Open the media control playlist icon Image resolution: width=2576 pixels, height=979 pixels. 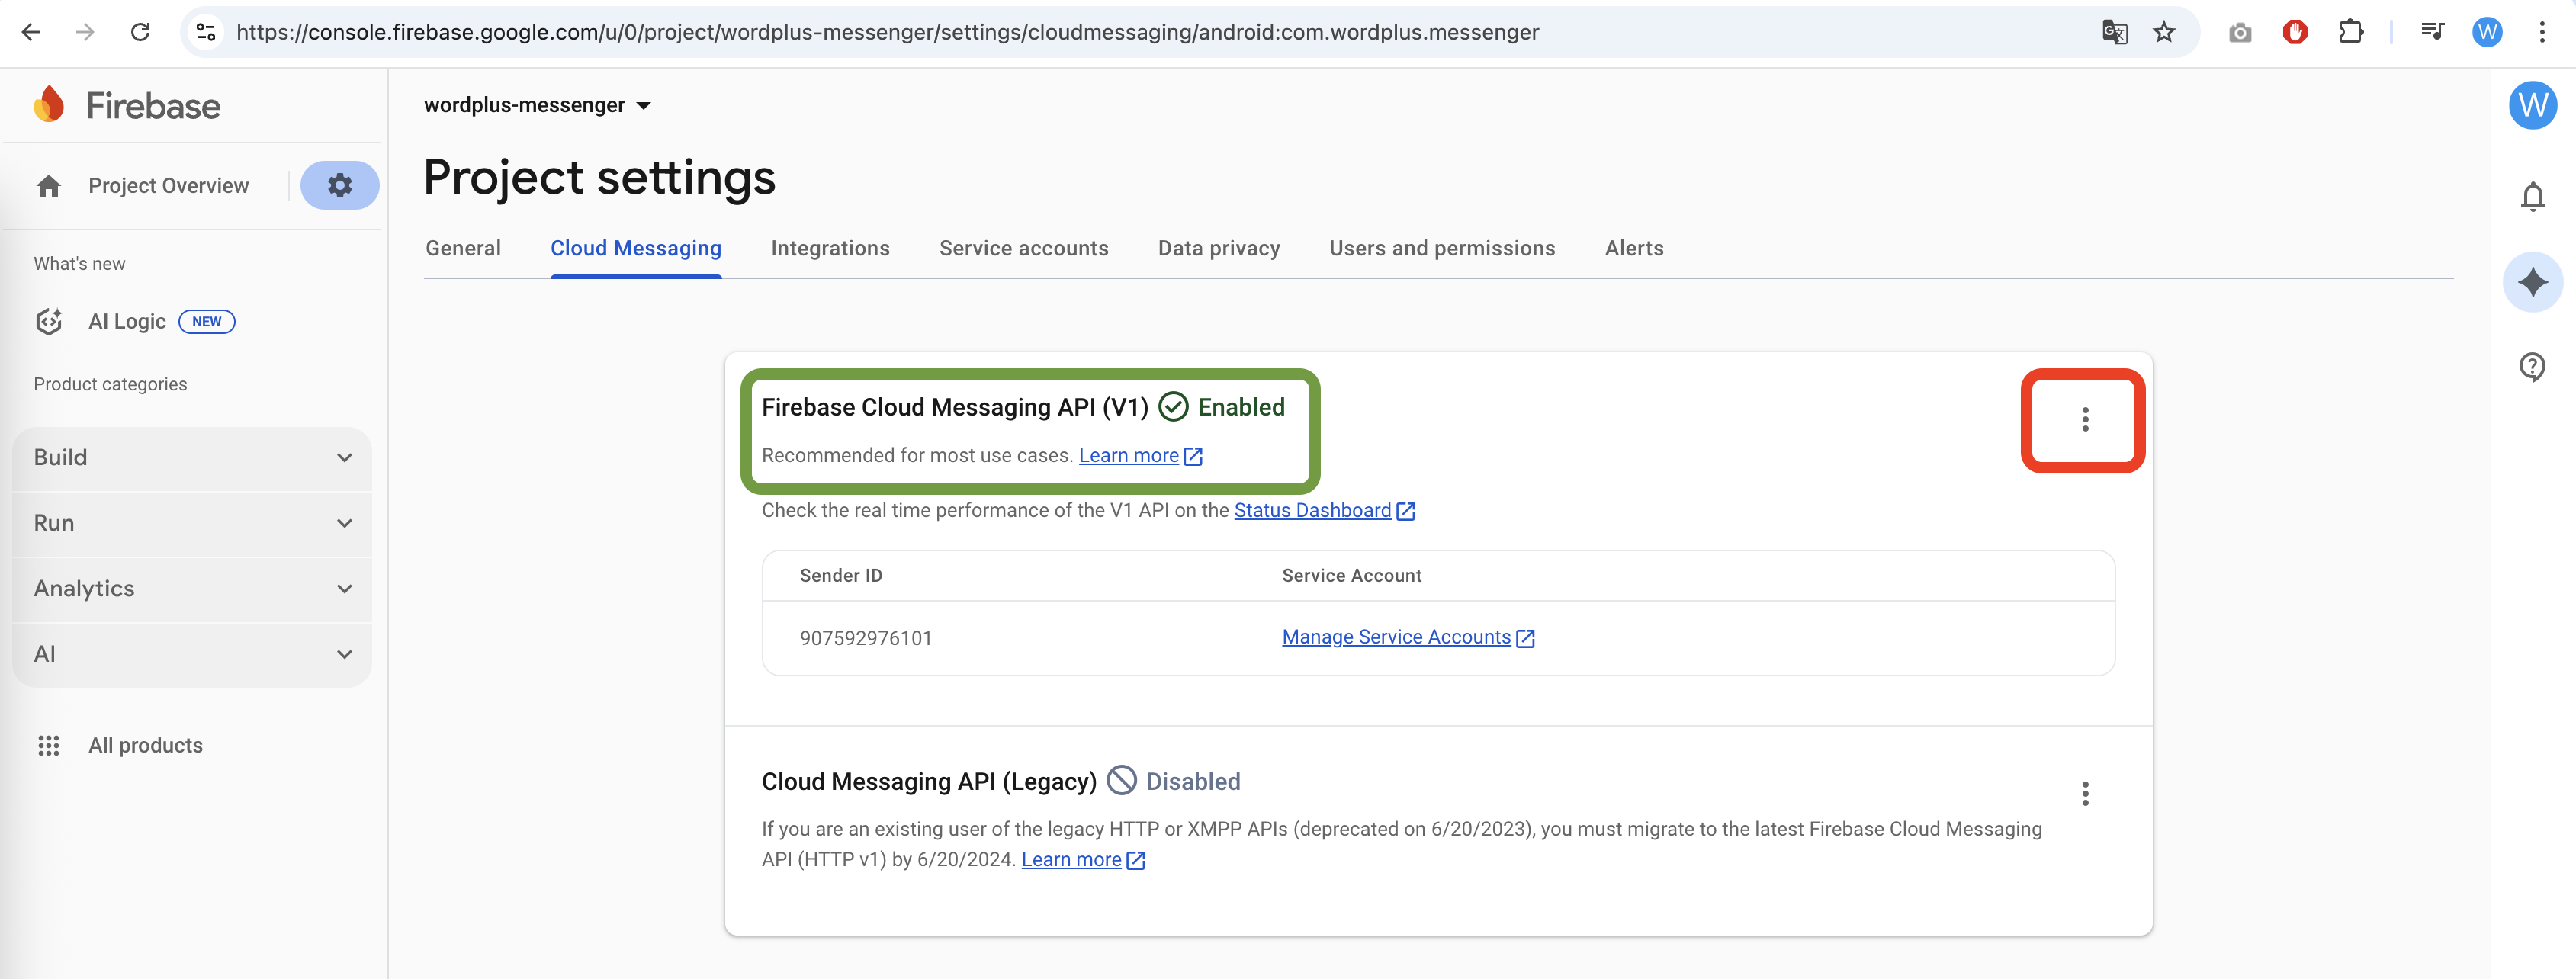coord(2432,32)
